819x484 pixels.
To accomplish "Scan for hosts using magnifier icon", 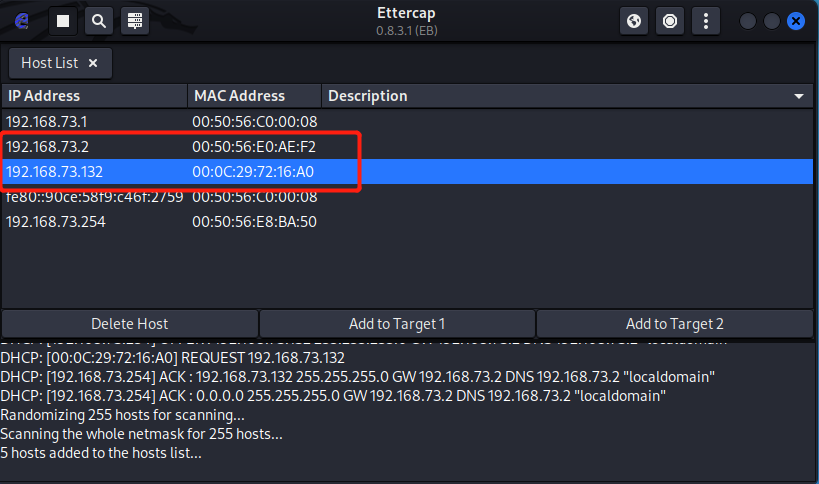I will coord(98,20).
